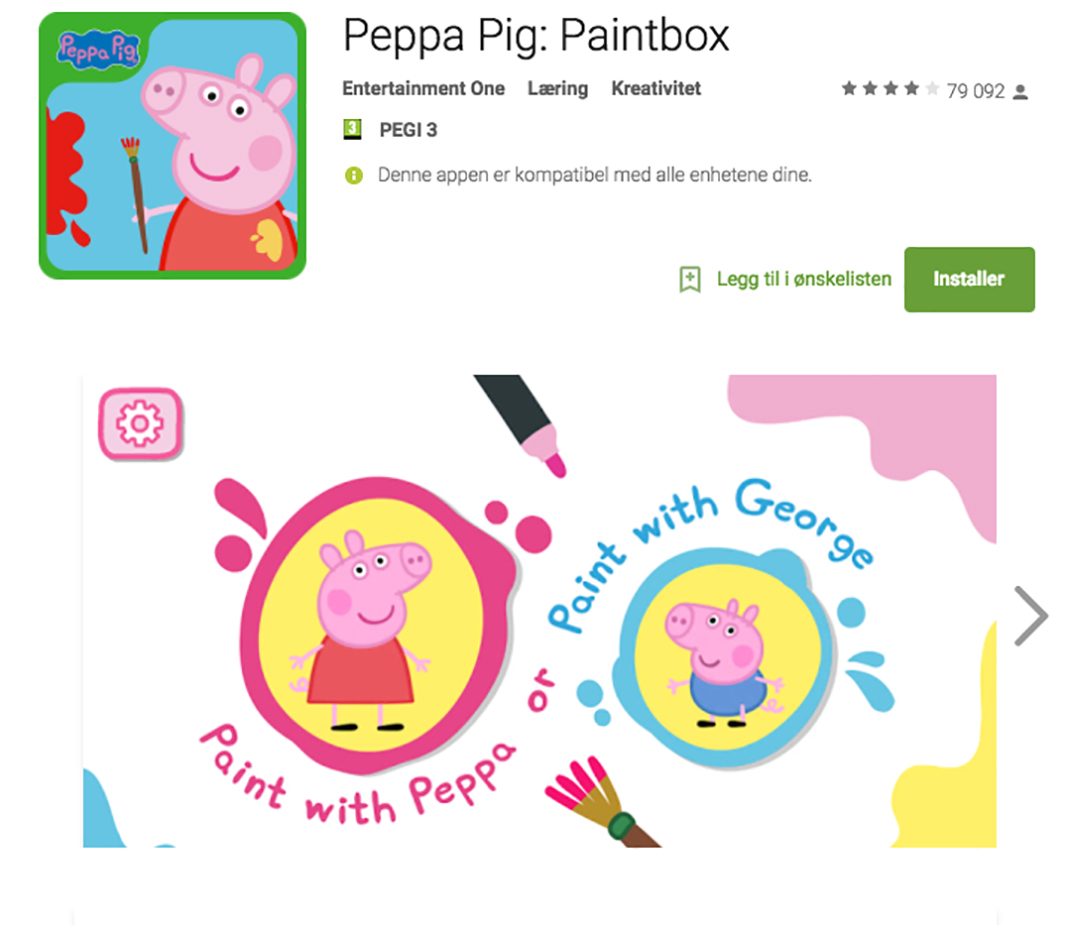Click the PEGI 3 rating badge

pyautogui.click(x=352, y=129)
